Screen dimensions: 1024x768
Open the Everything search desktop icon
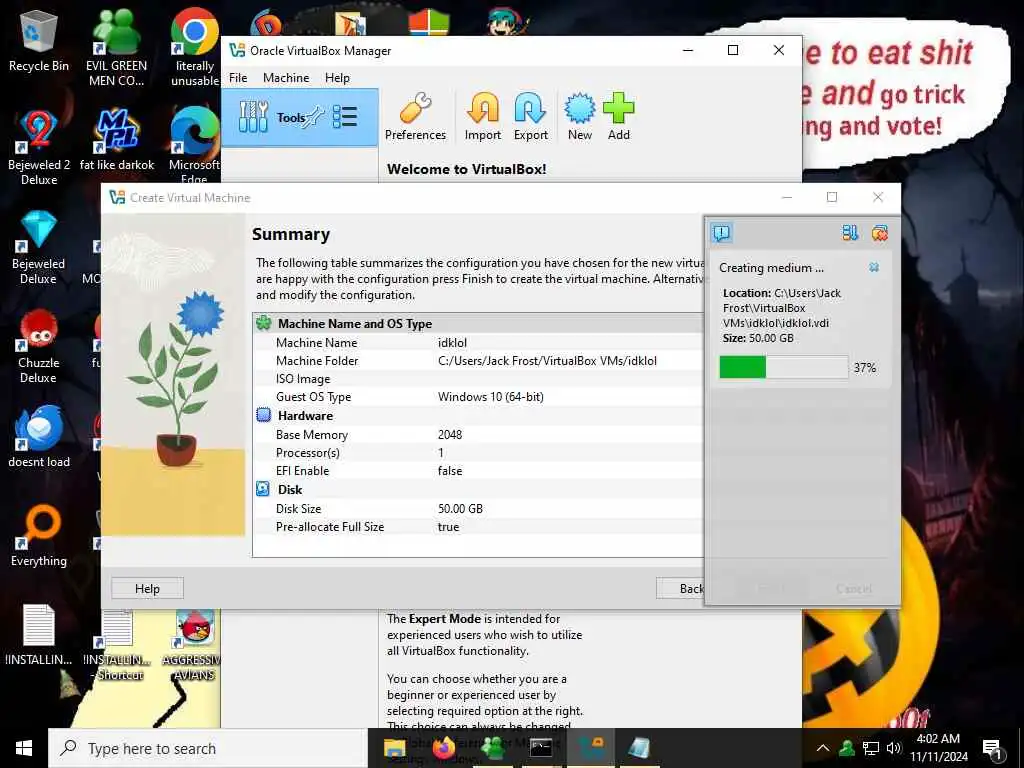39,536
